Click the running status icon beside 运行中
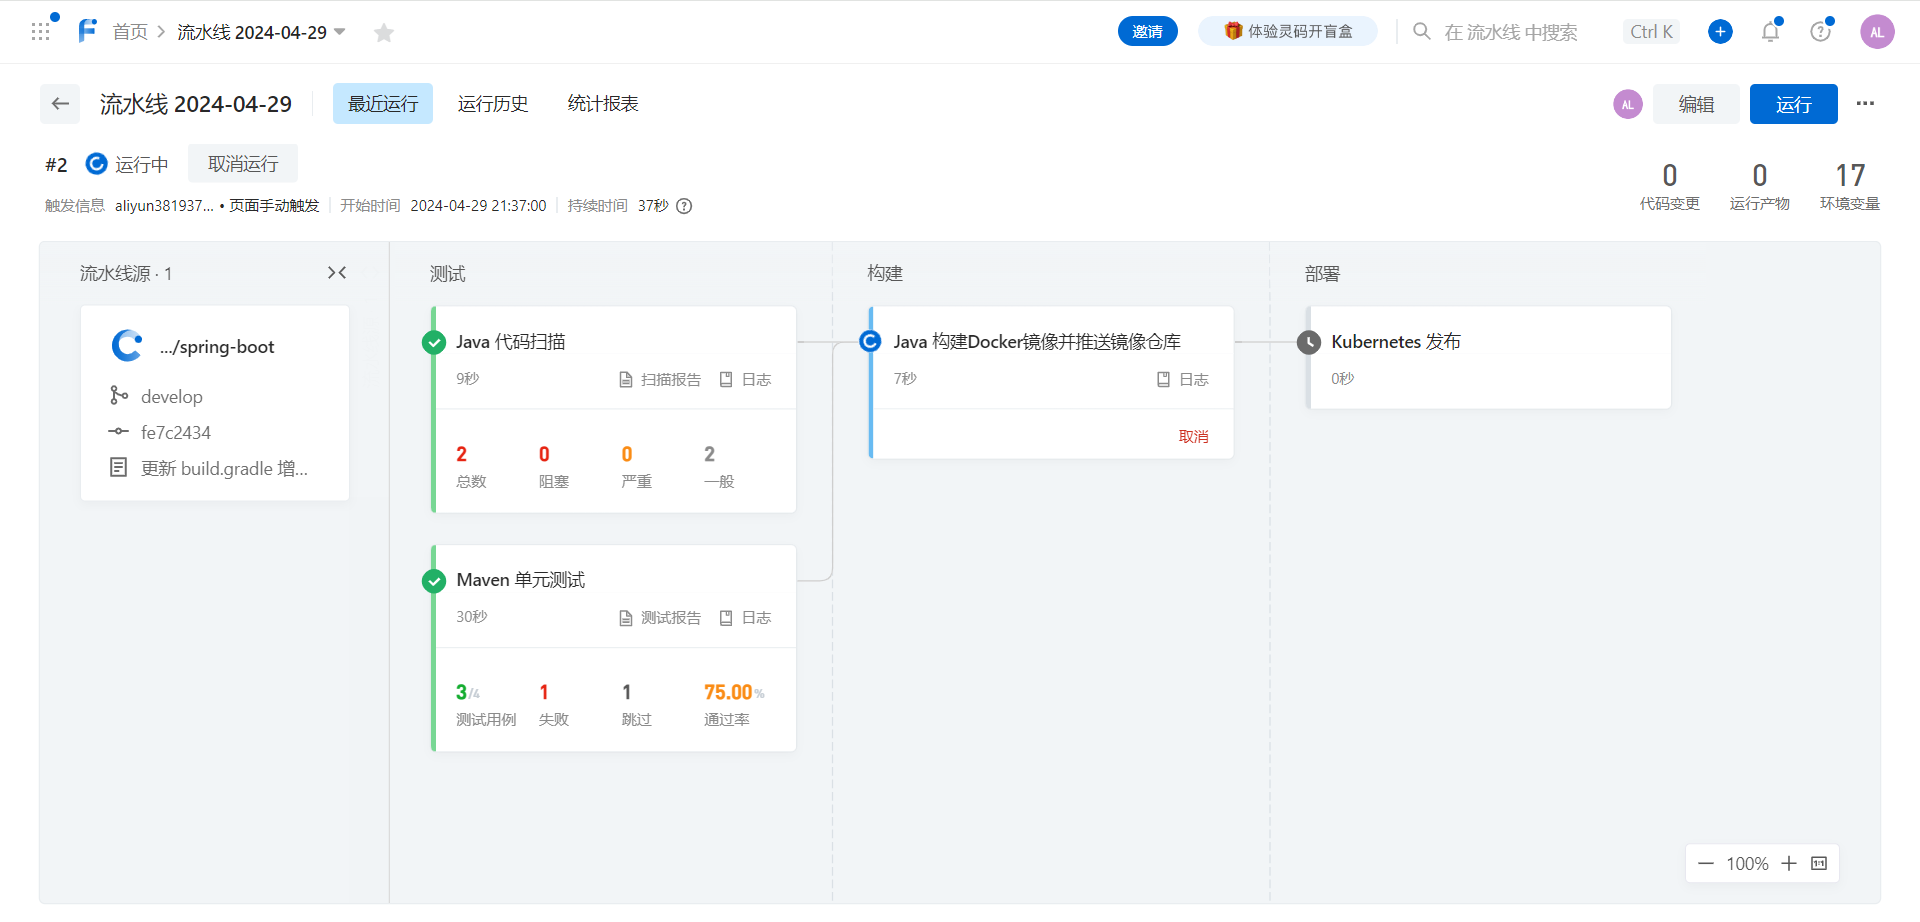 click(96, 164)
